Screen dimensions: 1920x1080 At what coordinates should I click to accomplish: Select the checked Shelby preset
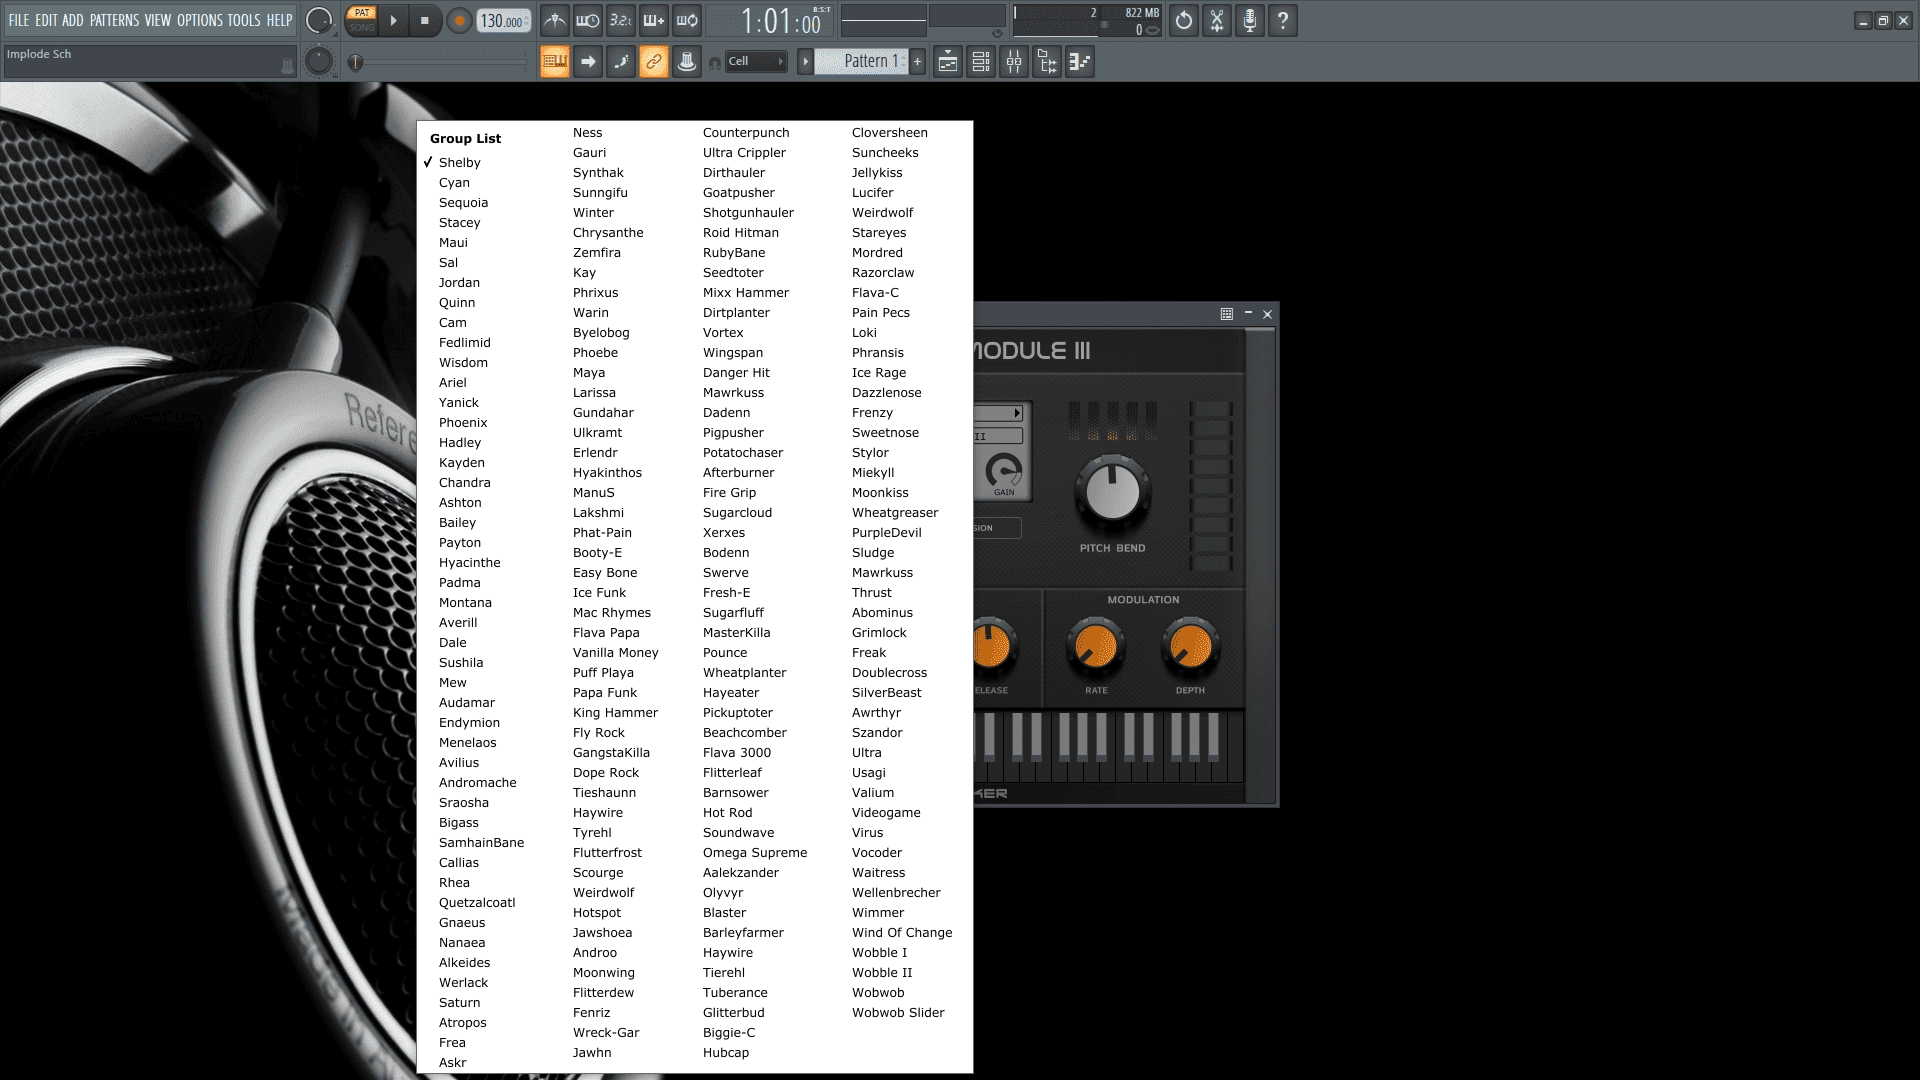pos(459,163)
